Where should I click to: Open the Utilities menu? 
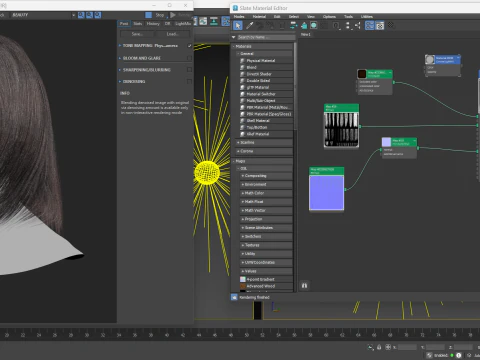tap(367, 16)
